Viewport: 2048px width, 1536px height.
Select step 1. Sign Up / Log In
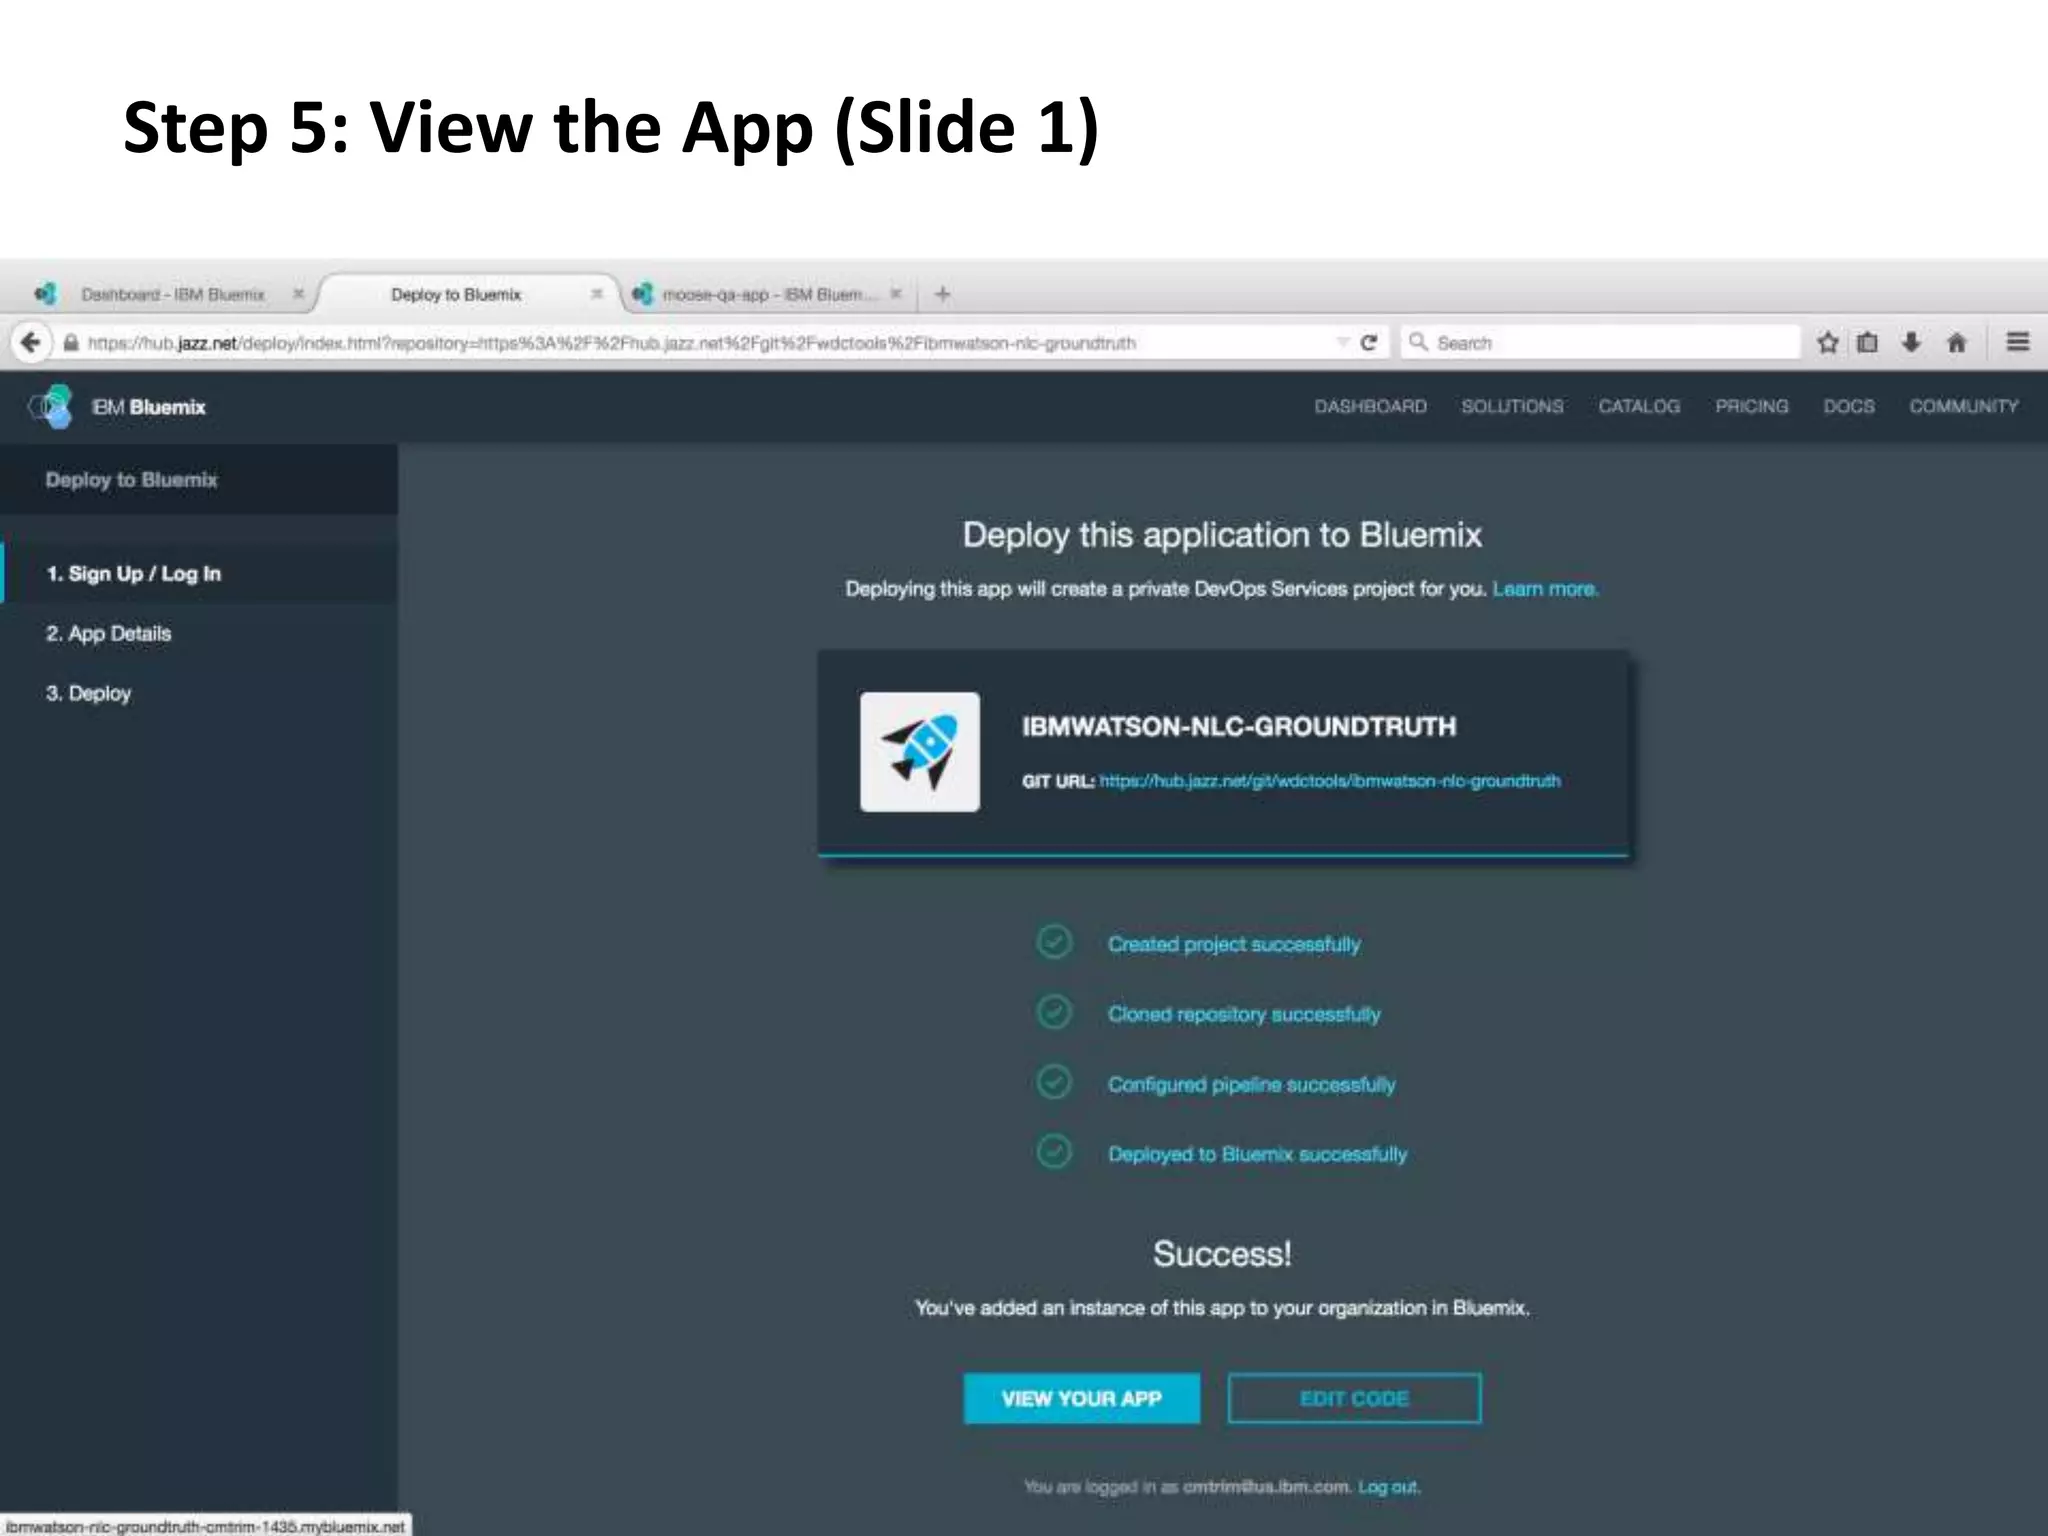tap(199, 574)
